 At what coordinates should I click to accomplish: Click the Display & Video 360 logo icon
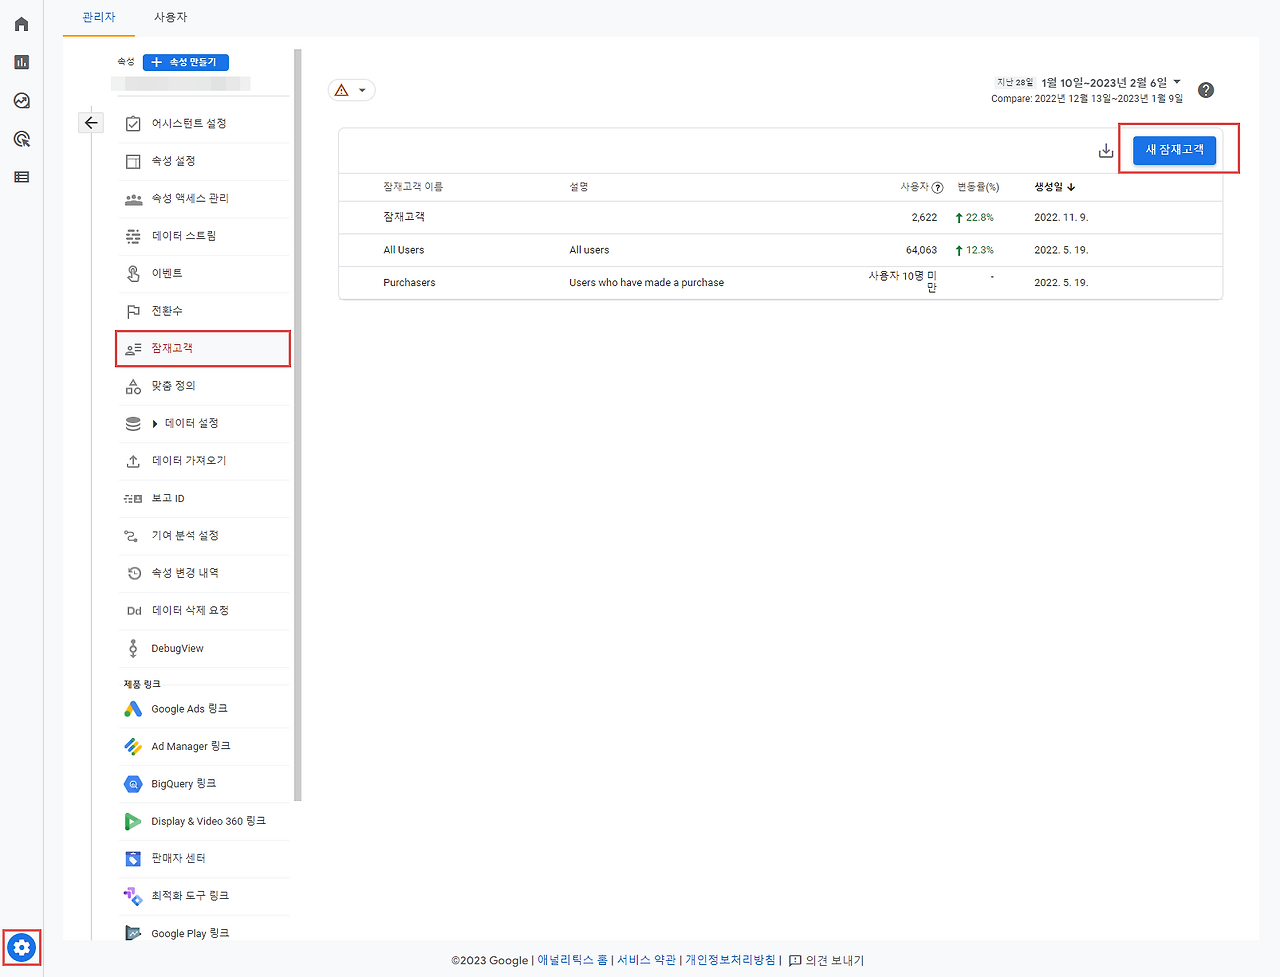point(133,821)
